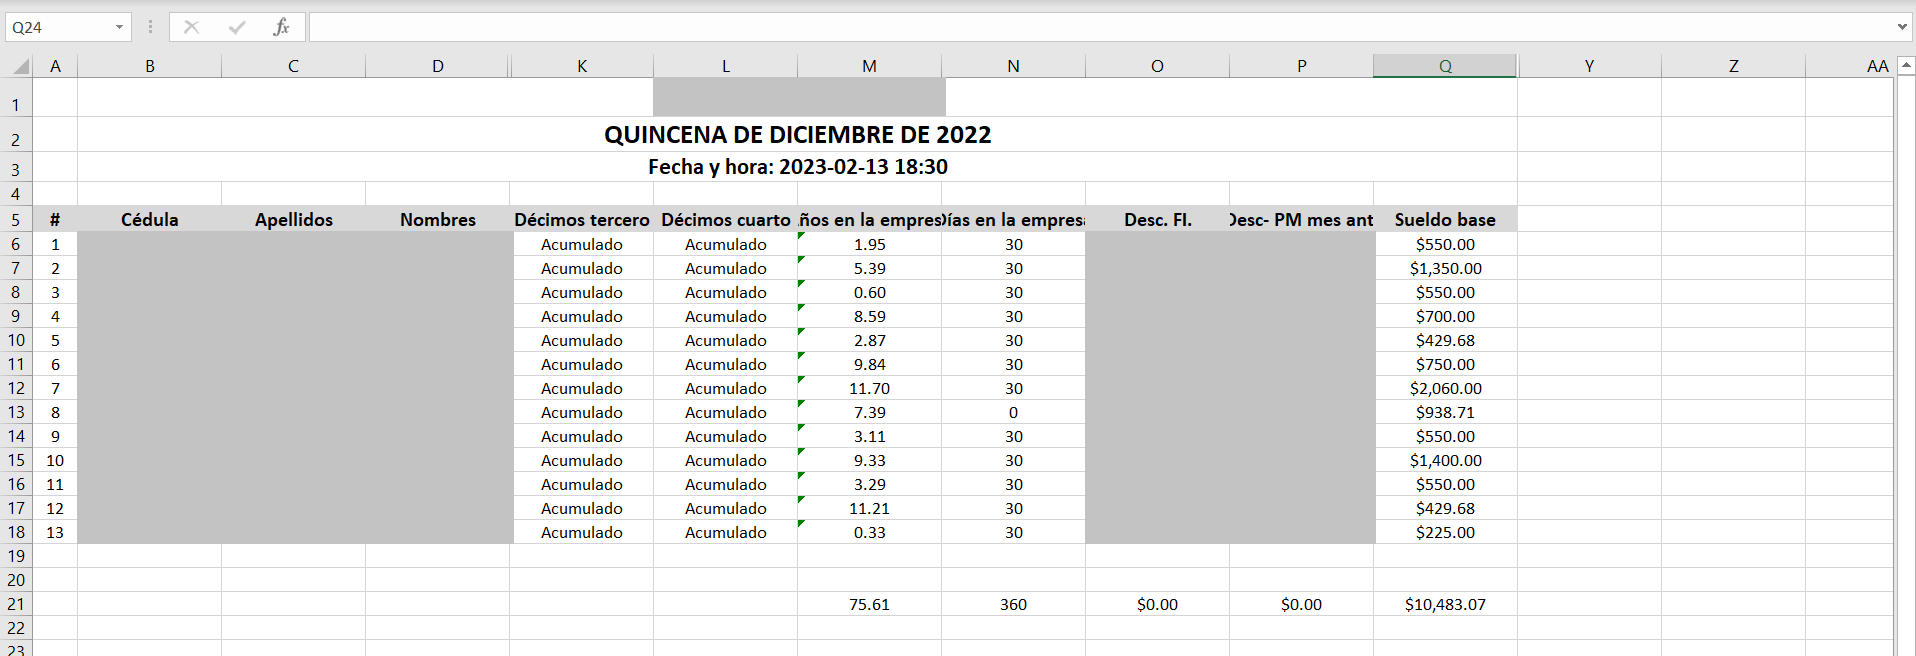Click into the formula bar input
The image size is (1916, 656).
(x=1100, y=27)
